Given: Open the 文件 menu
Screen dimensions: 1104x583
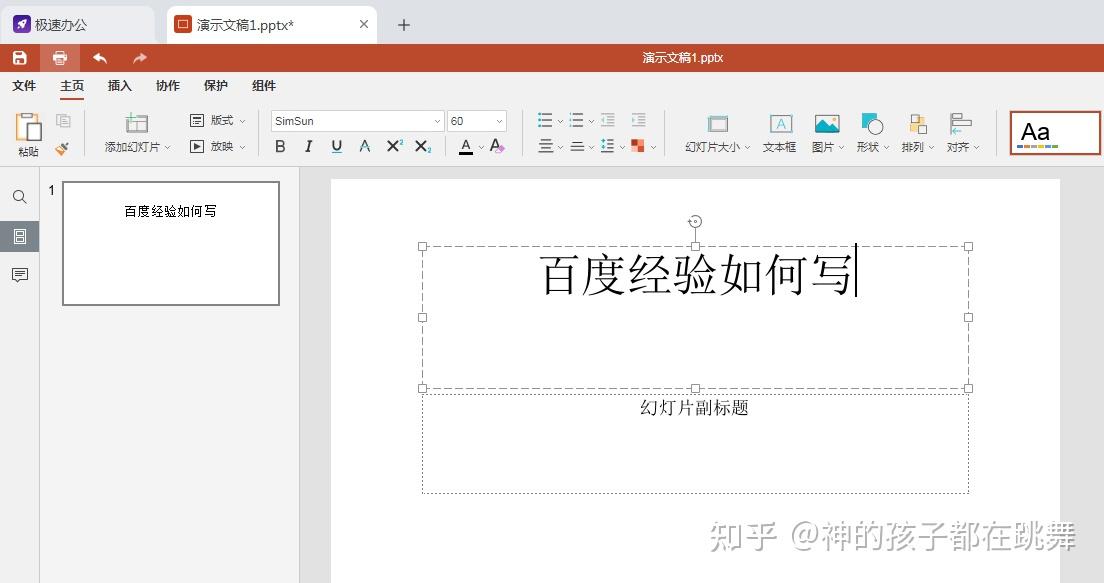Looking at the screenshot, I should 24,86.
